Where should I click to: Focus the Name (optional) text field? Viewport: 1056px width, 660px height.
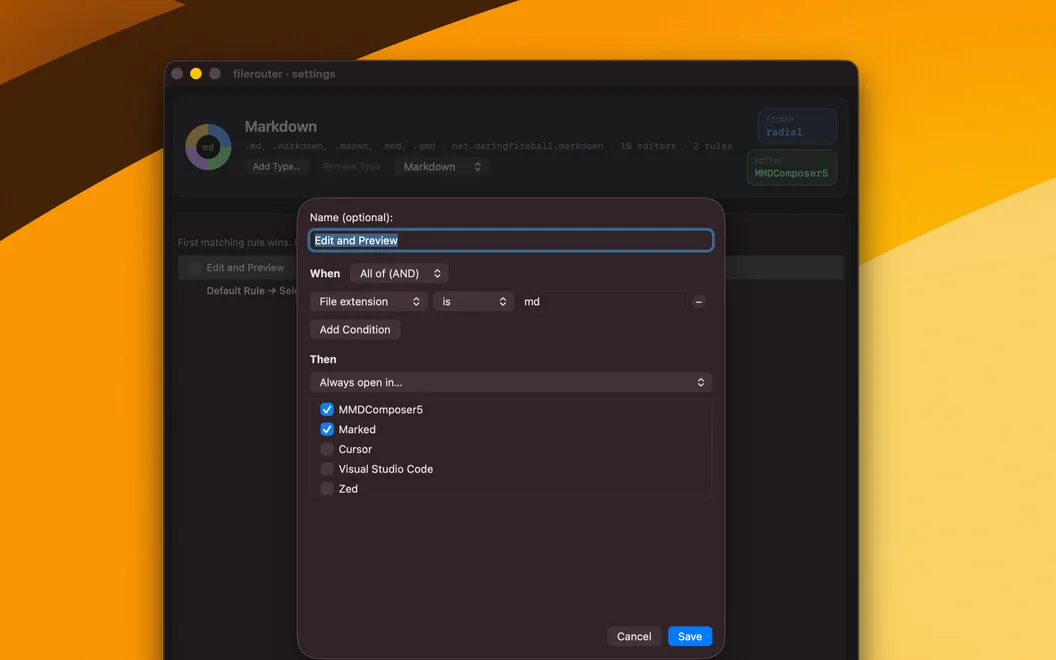[510, 240]
